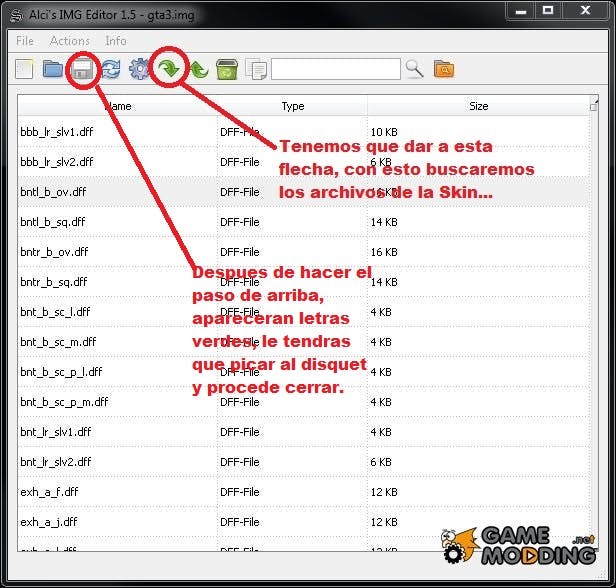
Task: Select the file bbb_lr_slv2.dff
Action: tap(57, 162)
